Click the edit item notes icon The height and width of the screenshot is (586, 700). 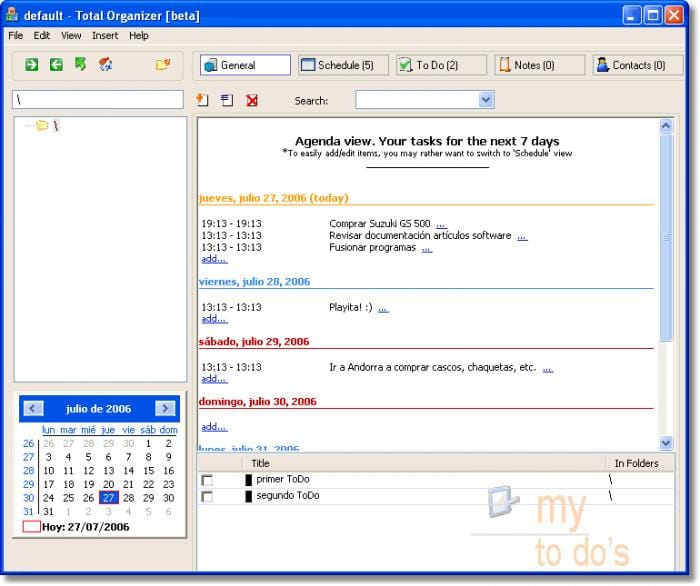227,100
